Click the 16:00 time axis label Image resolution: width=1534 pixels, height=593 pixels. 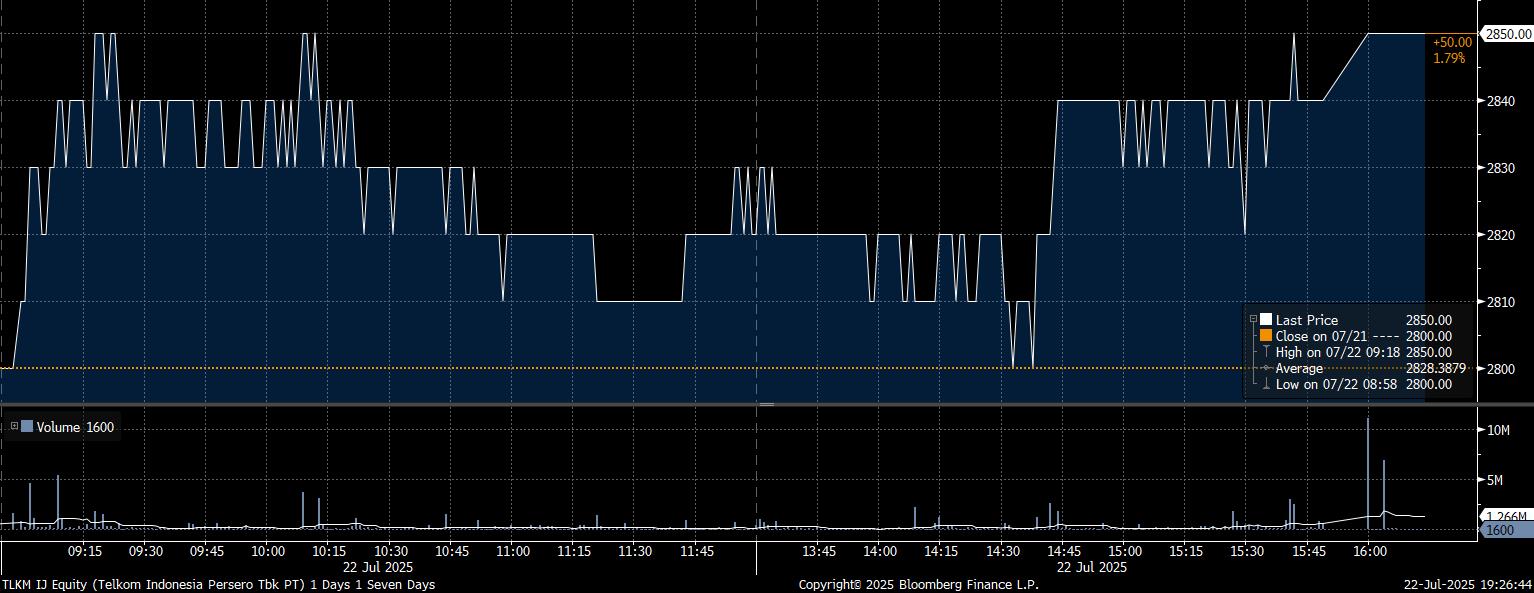1369,551
